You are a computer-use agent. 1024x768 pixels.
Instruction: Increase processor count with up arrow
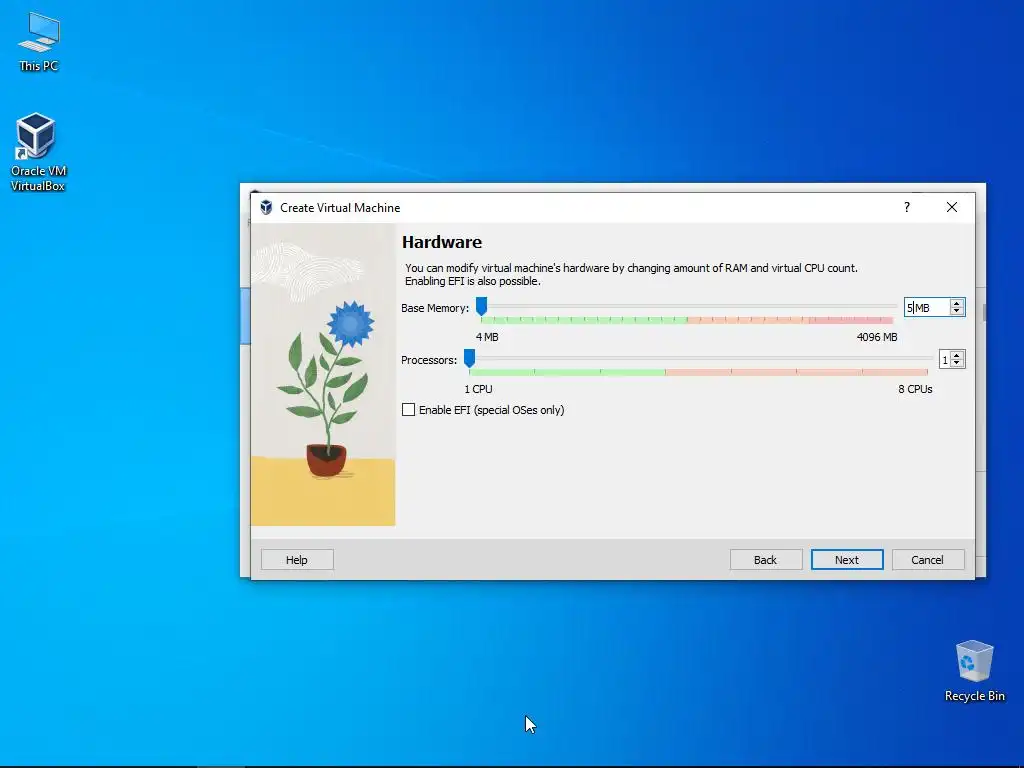pos(957,356)
